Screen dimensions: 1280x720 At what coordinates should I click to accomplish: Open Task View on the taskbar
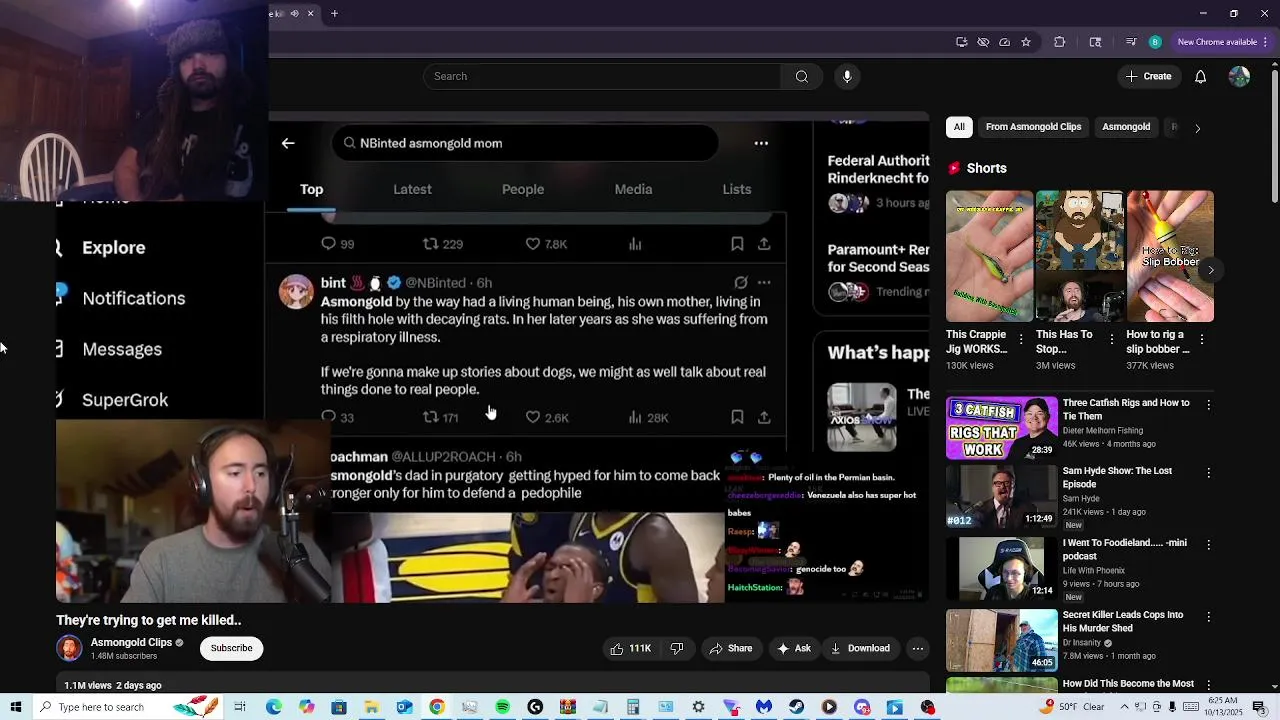(240, 707)
